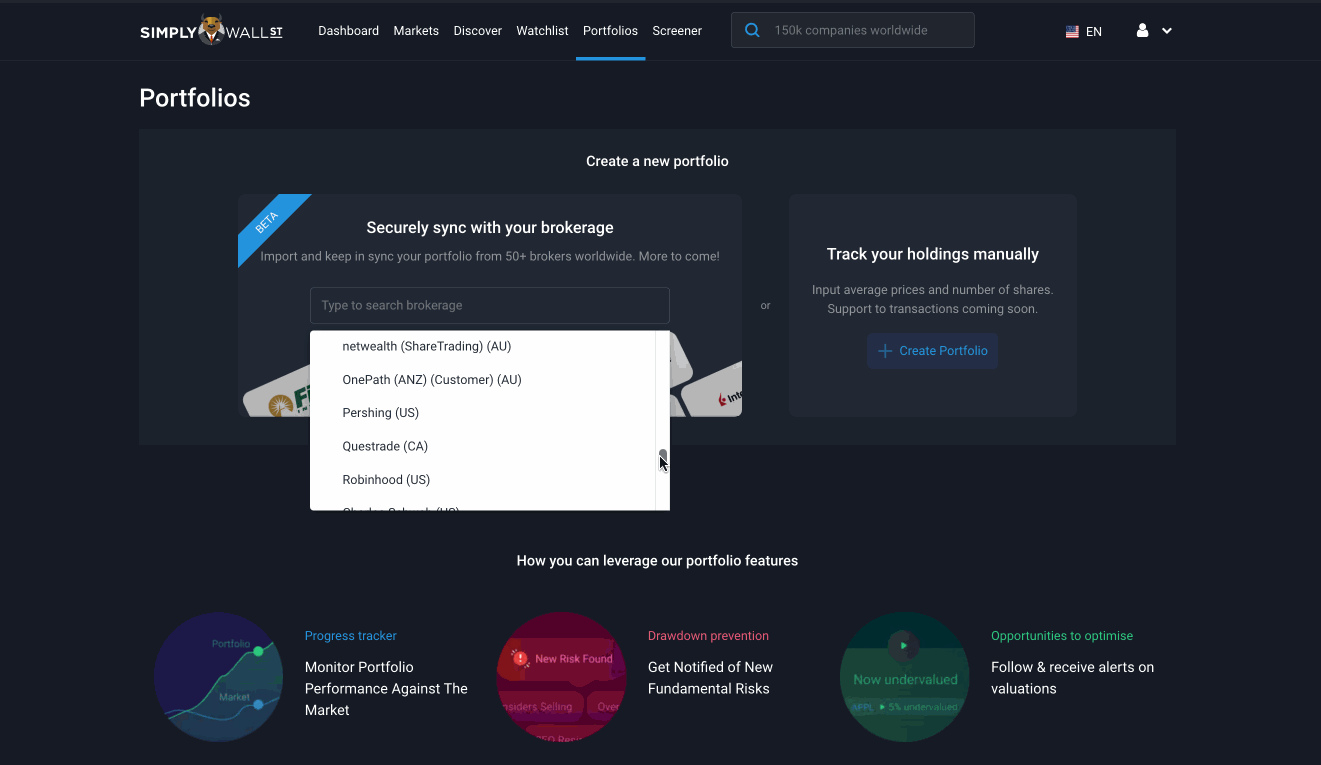
Task: Focus the Type to search brokerage field
Action: 489,306
